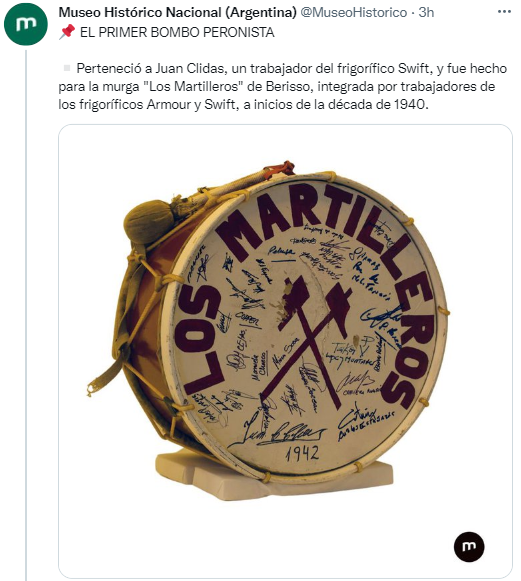This screenshot has height=581, width=521.
Task: Click the tweet paragraph mentioning frigorífico Swift
Action: [x=282, y=86]
